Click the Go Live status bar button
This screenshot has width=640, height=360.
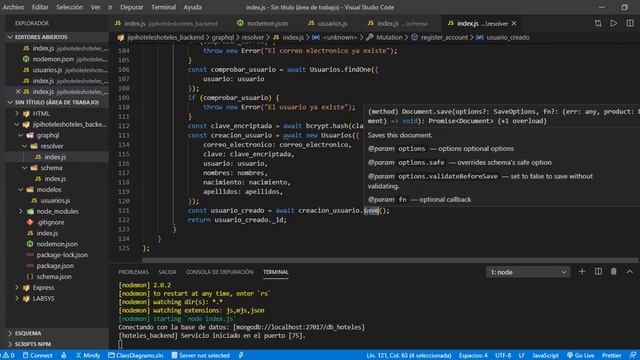(x=580, y=356)
